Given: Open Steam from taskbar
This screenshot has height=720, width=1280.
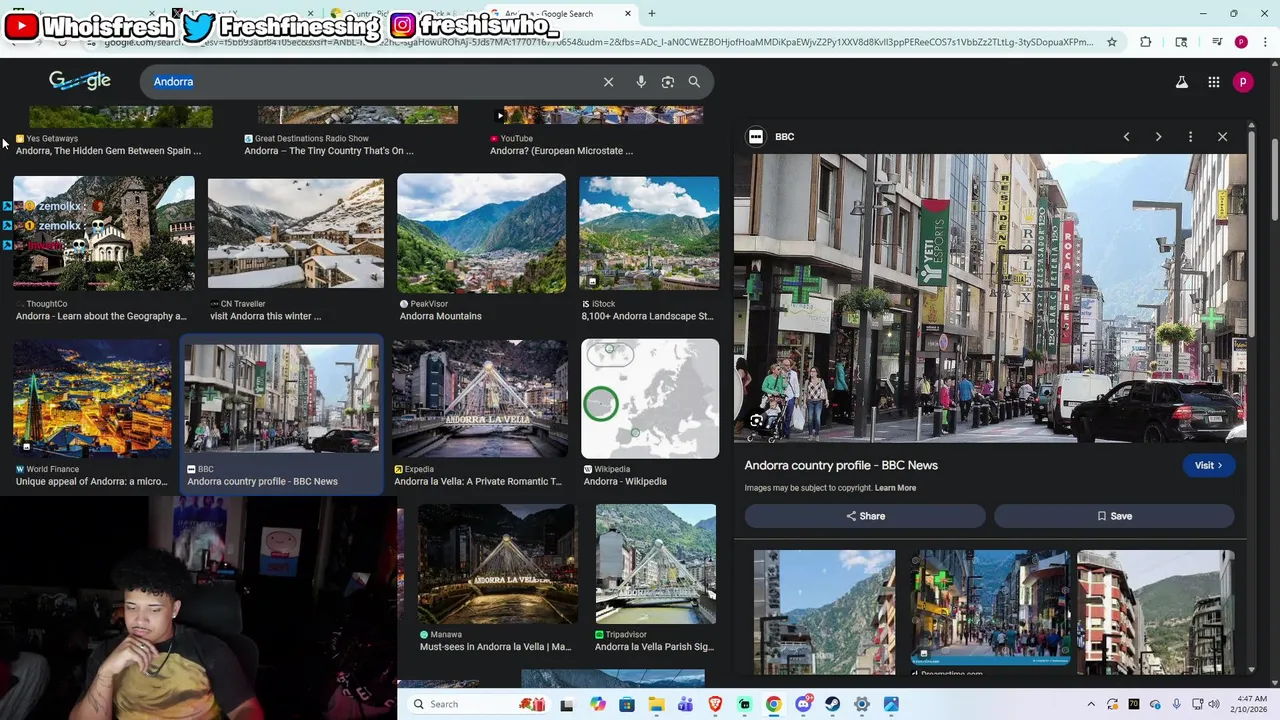Looking at the screenshot, I should (x=833, y=704).
